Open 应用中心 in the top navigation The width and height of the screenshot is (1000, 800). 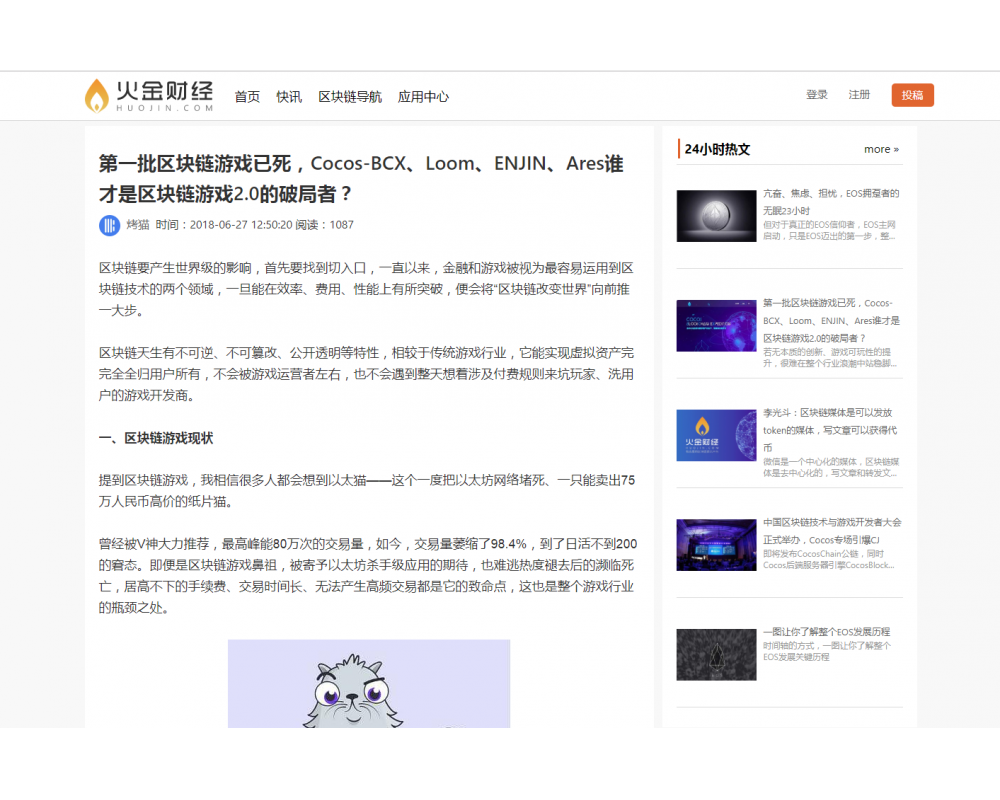[x=423, y=96]
